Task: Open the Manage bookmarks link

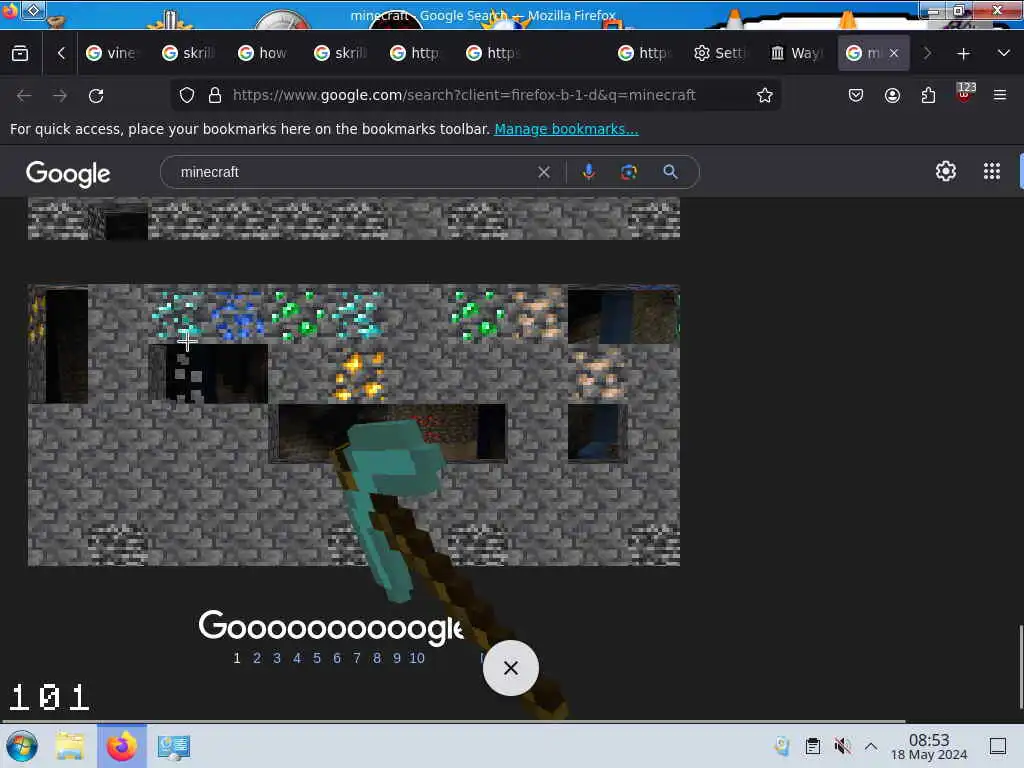Action: point(566,129)
